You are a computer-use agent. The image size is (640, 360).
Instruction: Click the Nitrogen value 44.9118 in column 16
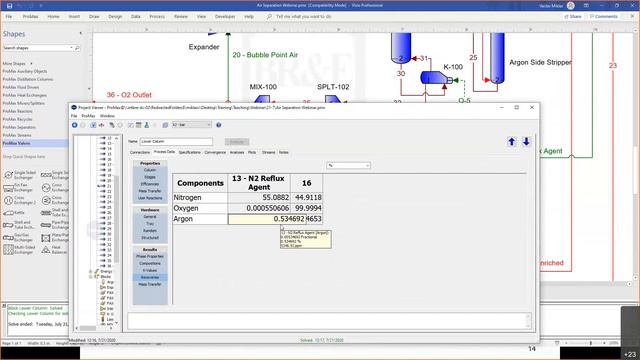[x=307, y=198]
